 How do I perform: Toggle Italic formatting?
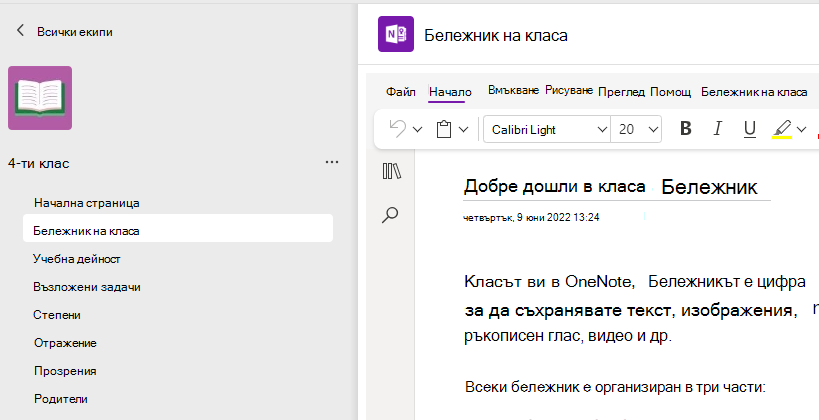(718, 129)
